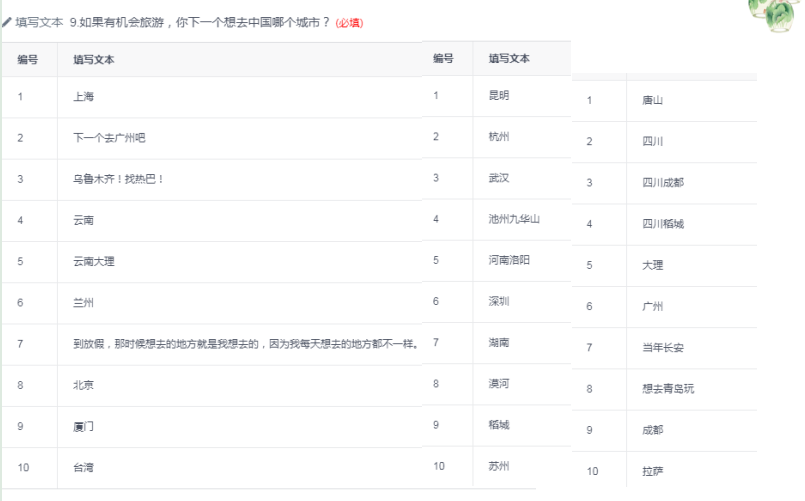Select the 台湾 response entry
805x501 pixels.
pos(83,467)
